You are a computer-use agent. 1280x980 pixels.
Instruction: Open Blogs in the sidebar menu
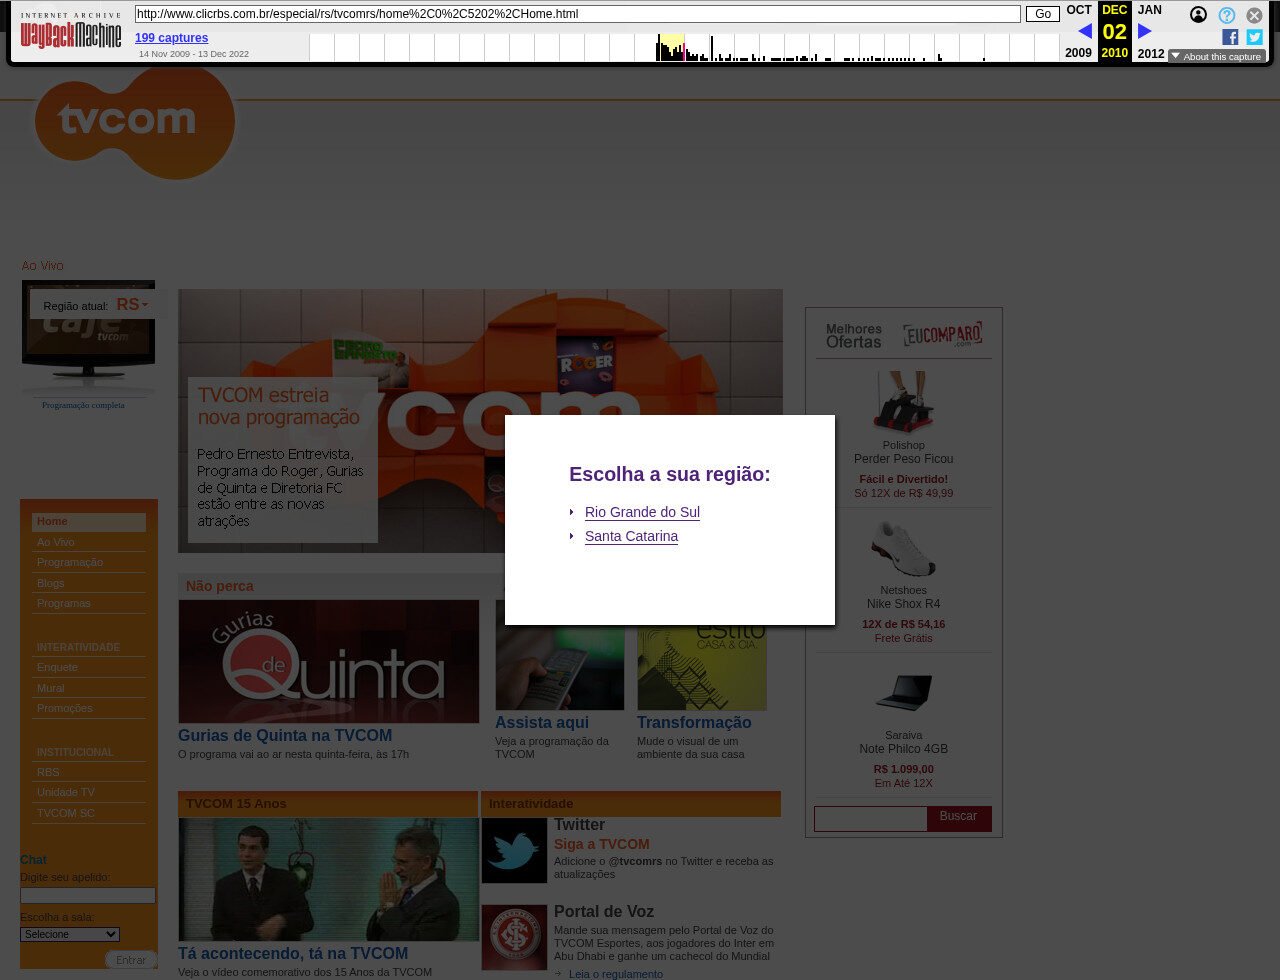(x=51, y=583)
